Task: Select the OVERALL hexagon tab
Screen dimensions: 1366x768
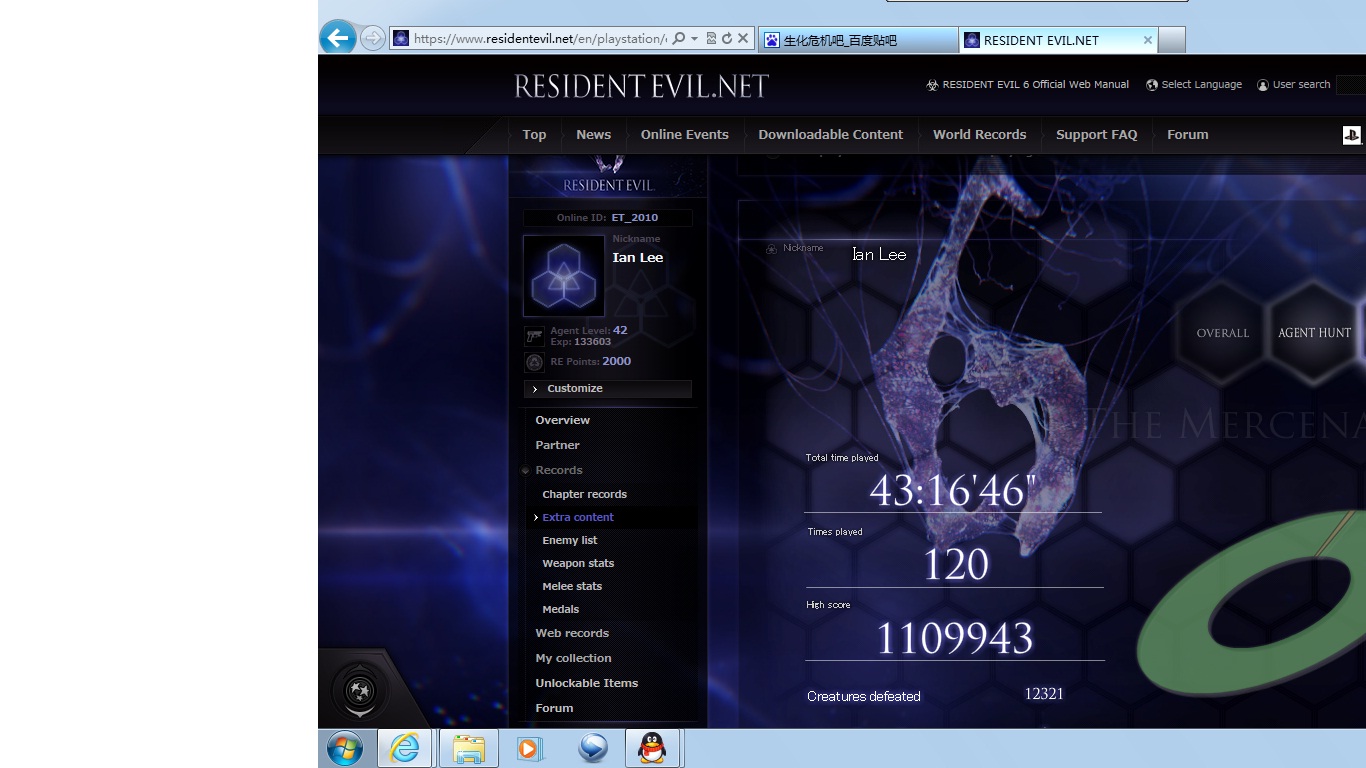Action: pos(1223,333)
